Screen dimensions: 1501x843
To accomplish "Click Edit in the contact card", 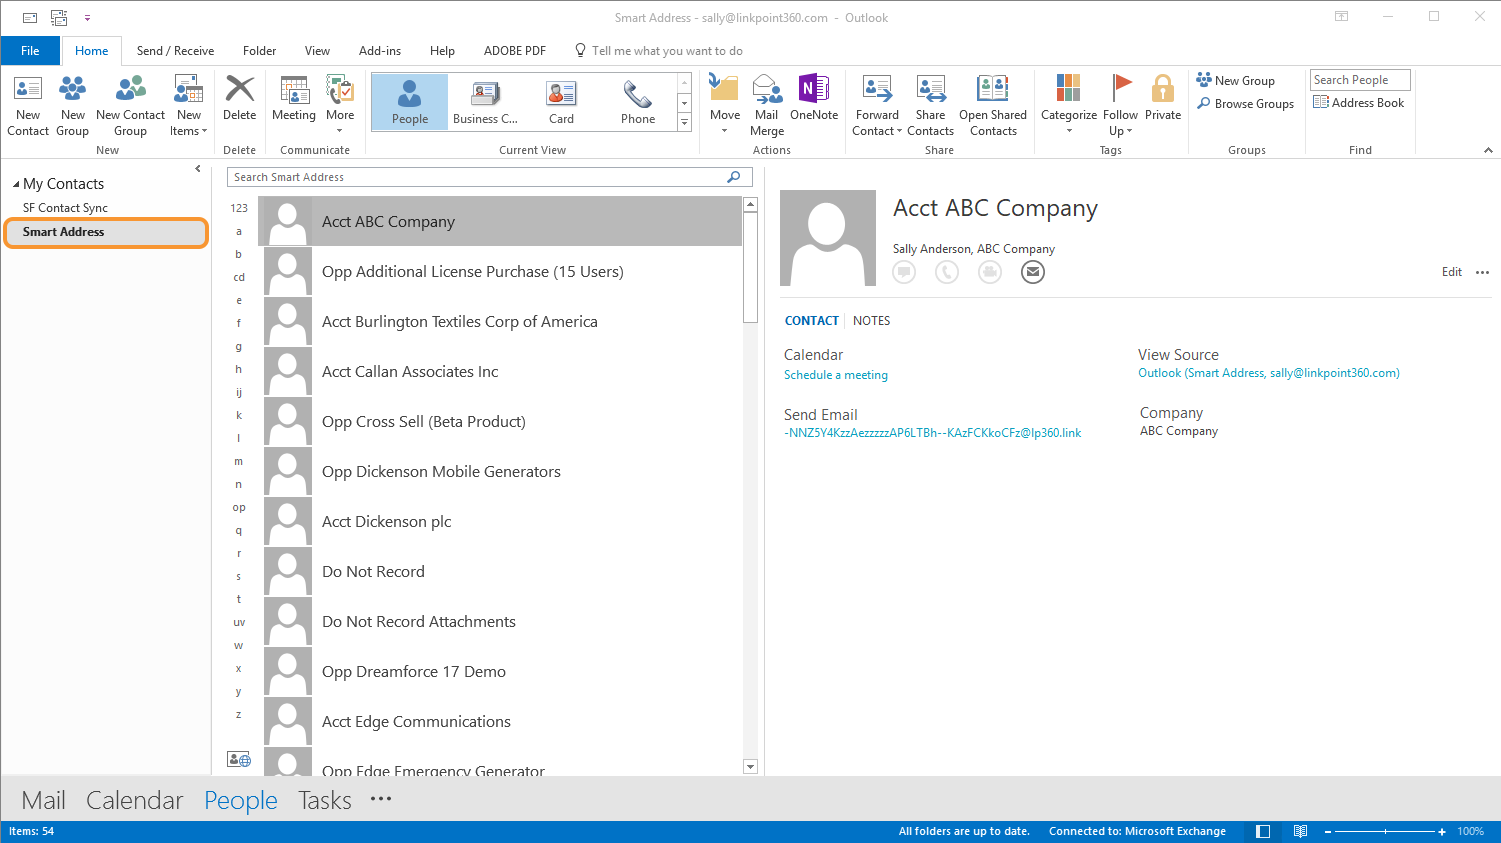I will [x=1452, y=272].
